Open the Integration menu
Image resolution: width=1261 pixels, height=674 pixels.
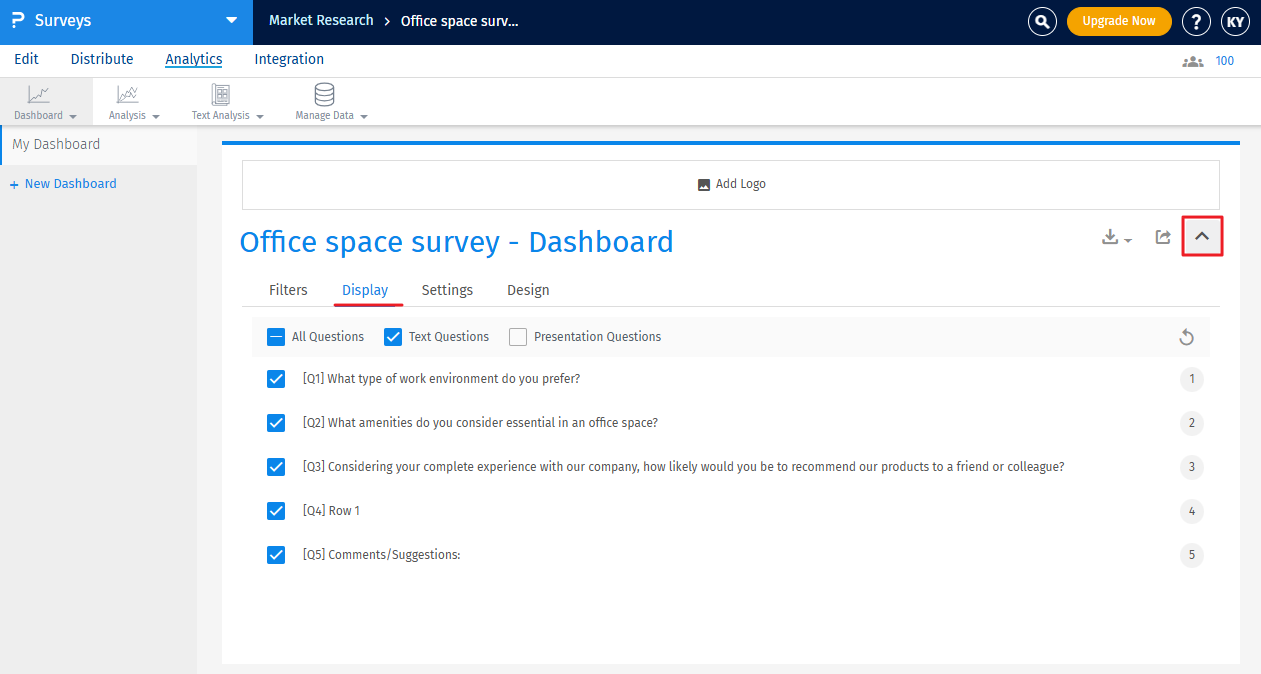coord(289,59)
